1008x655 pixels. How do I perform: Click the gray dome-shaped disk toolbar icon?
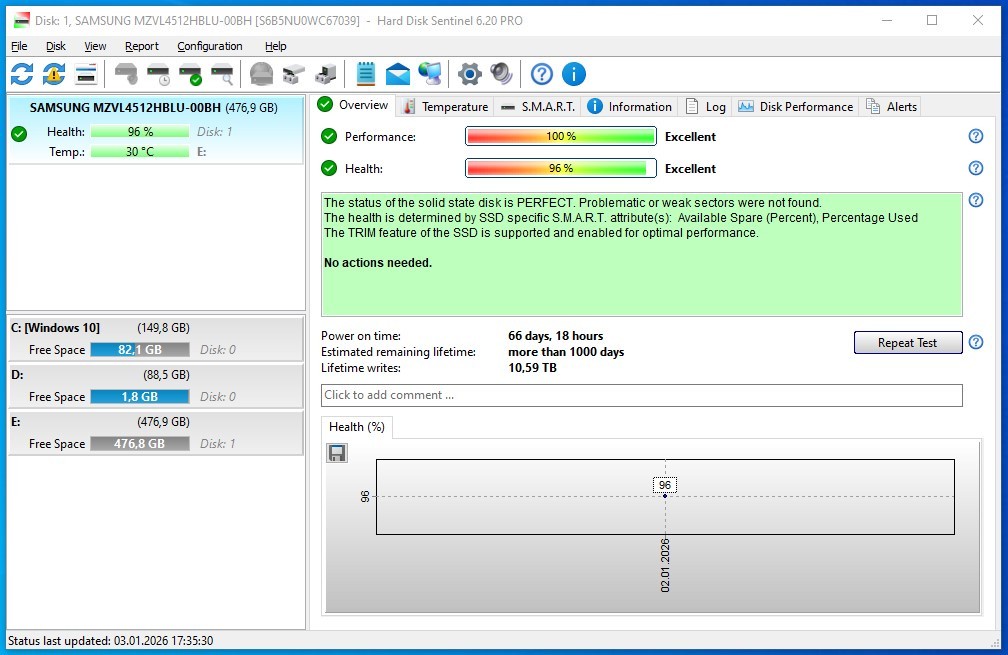tap(261, 74)
